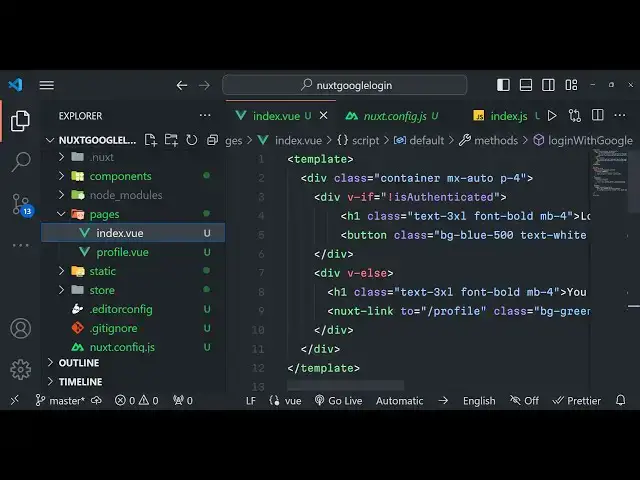Collapse all folders in Explorer

pyautogui.click(x=212, y=140)
